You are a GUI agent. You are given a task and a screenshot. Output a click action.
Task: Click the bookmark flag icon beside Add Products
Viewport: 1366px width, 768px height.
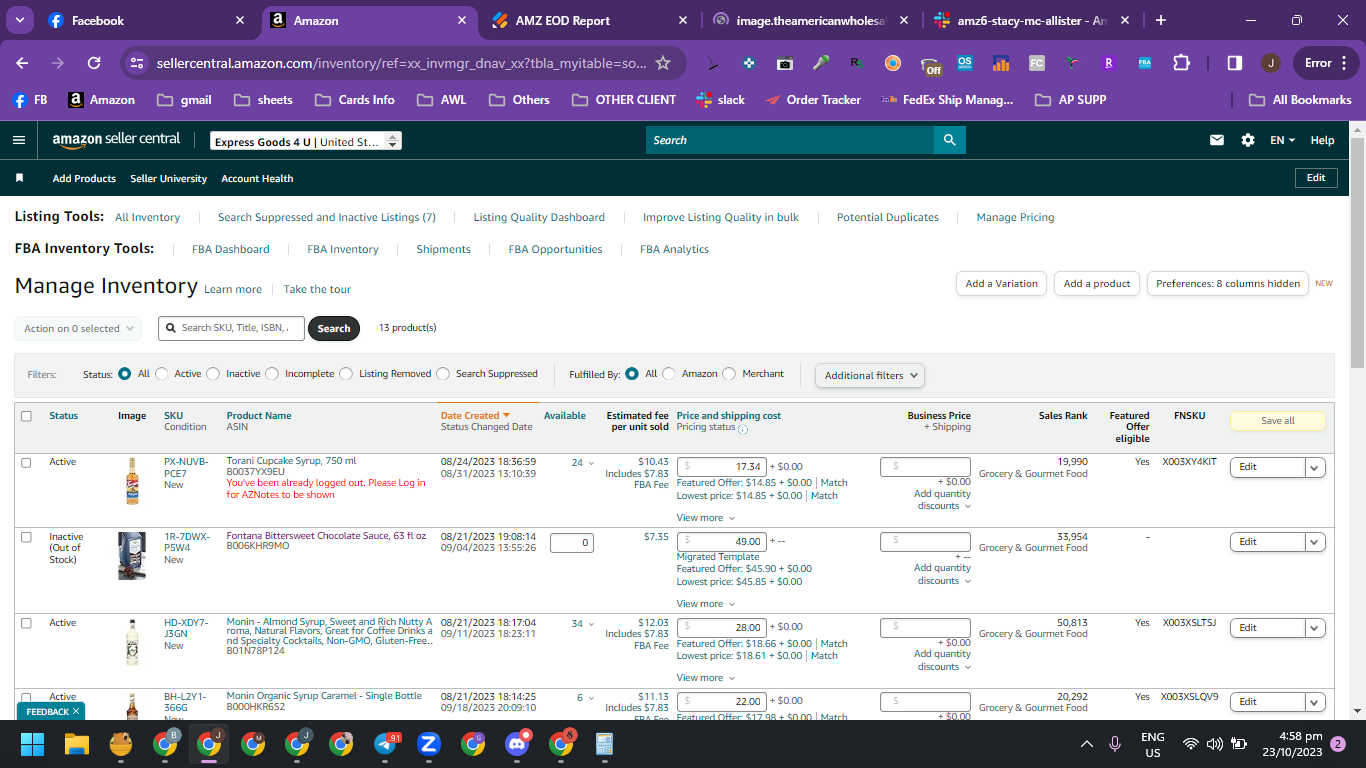[19, 178]
